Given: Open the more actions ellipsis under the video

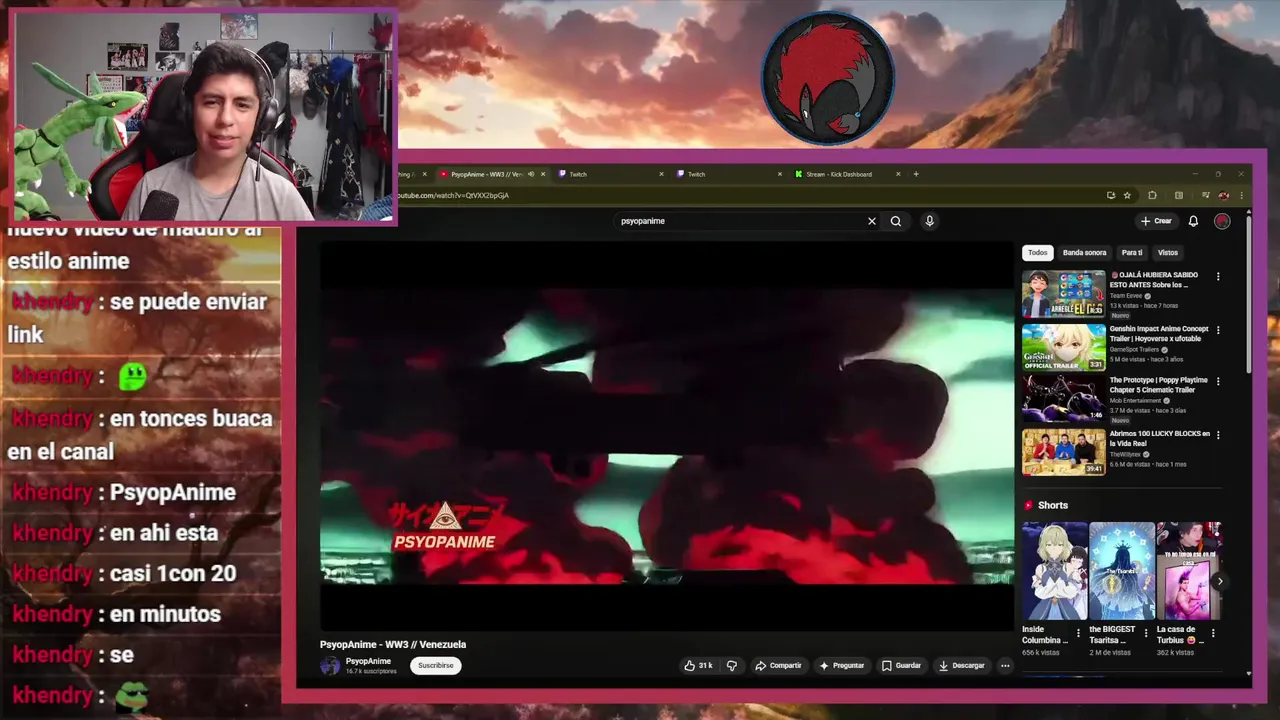Looking at the screenshot, I should pos(1005,665).
